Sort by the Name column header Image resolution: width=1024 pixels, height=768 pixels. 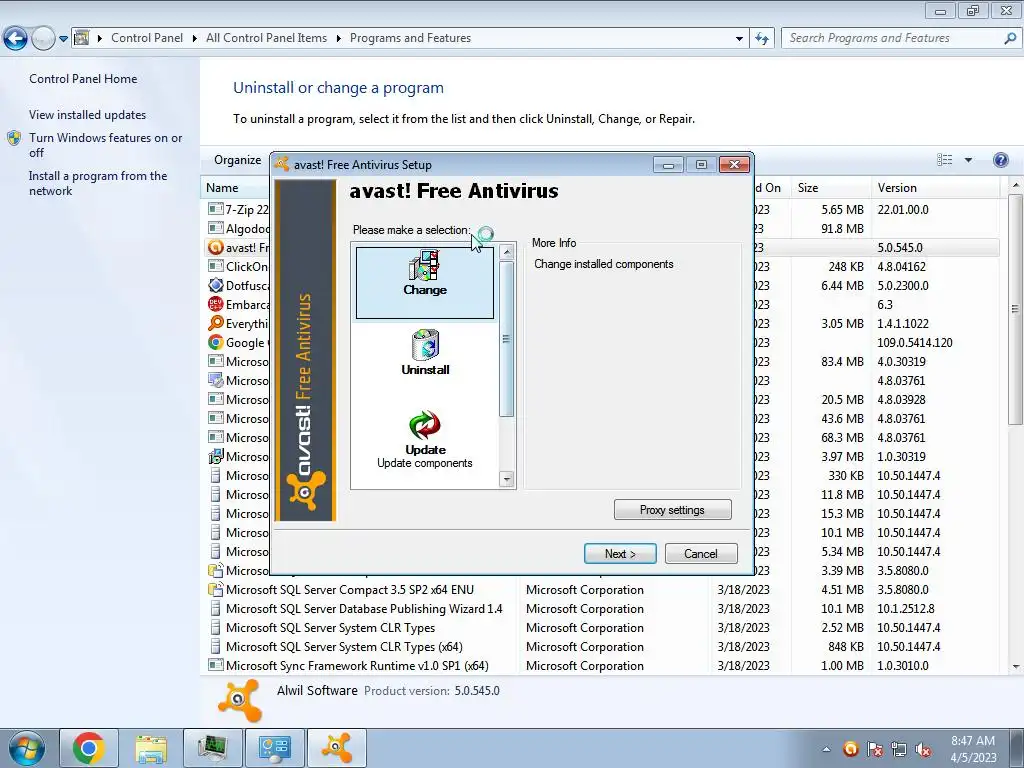pos(222,188)
